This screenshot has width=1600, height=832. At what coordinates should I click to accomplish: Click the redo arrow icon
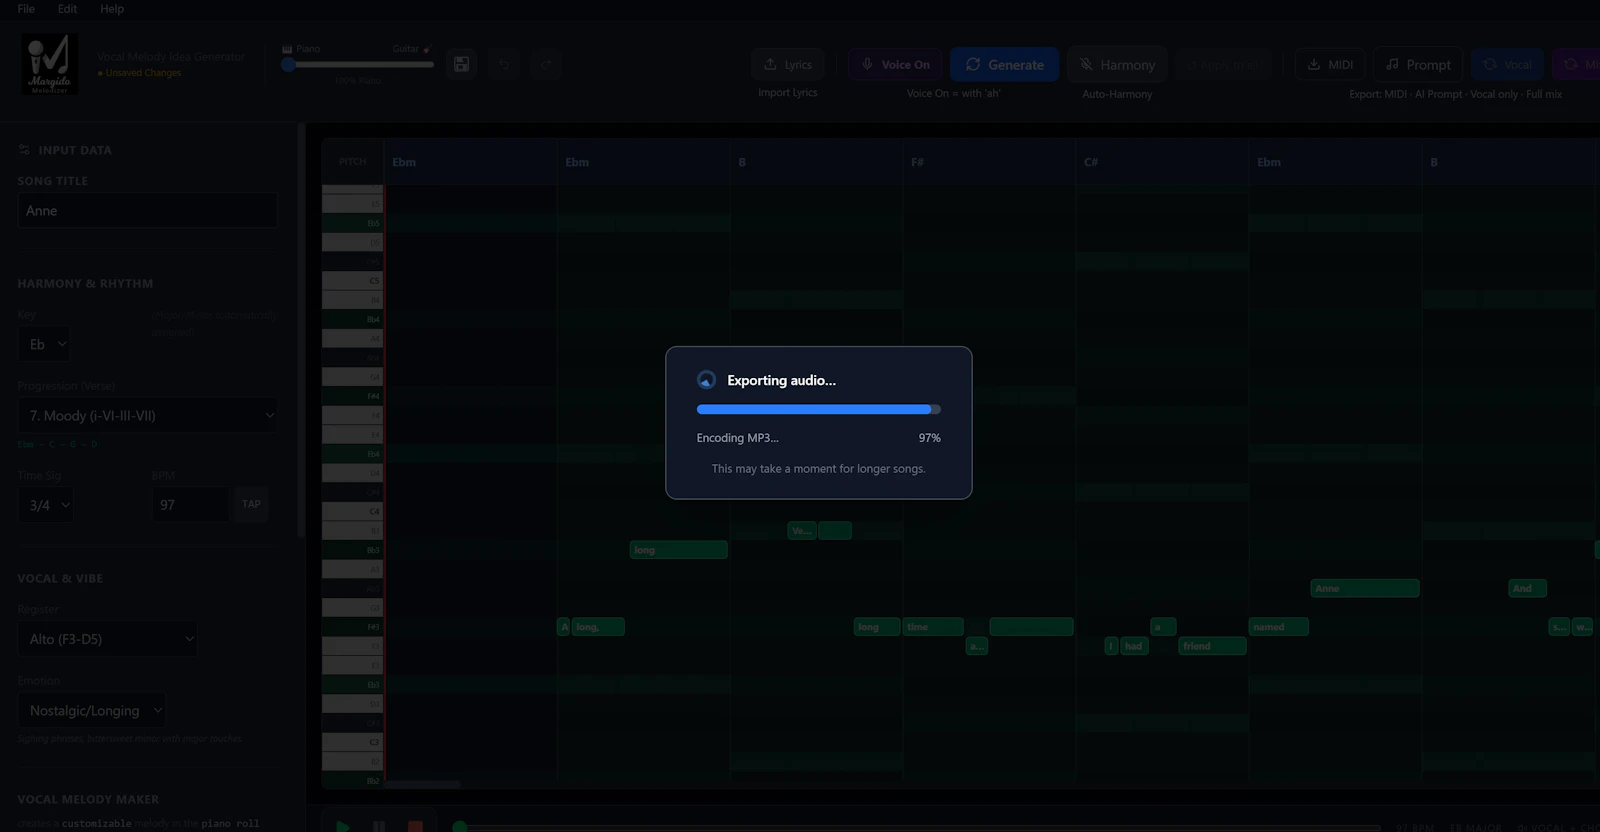(x=546, y=64)
